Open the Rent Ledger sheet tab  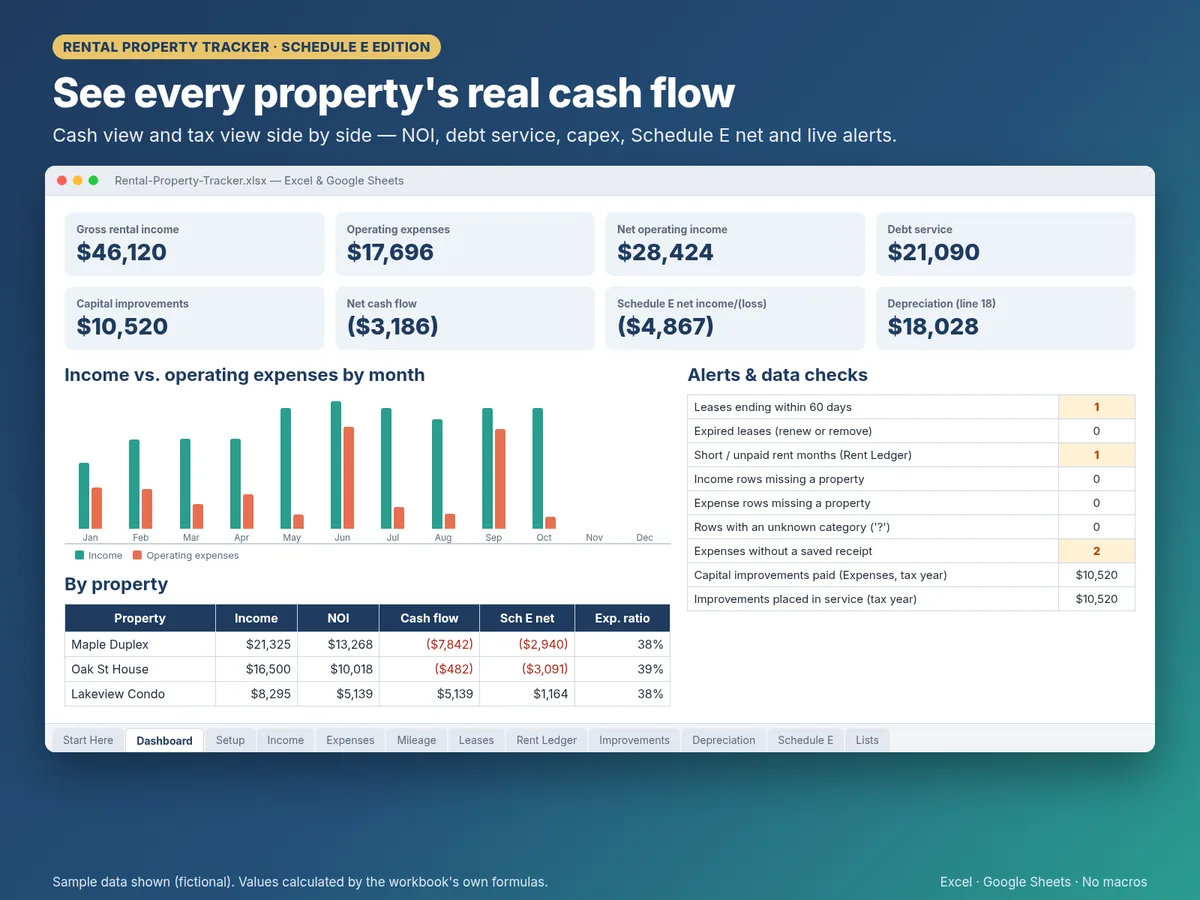546,740
